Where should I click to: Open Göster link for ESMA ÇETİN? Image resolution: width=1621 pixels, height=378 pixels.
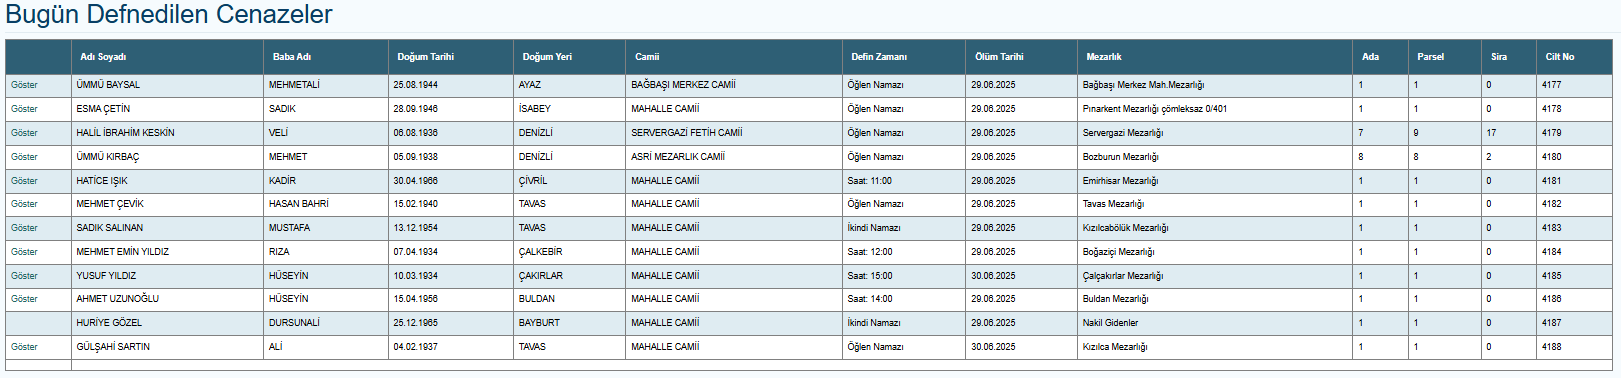pos(24,109)
